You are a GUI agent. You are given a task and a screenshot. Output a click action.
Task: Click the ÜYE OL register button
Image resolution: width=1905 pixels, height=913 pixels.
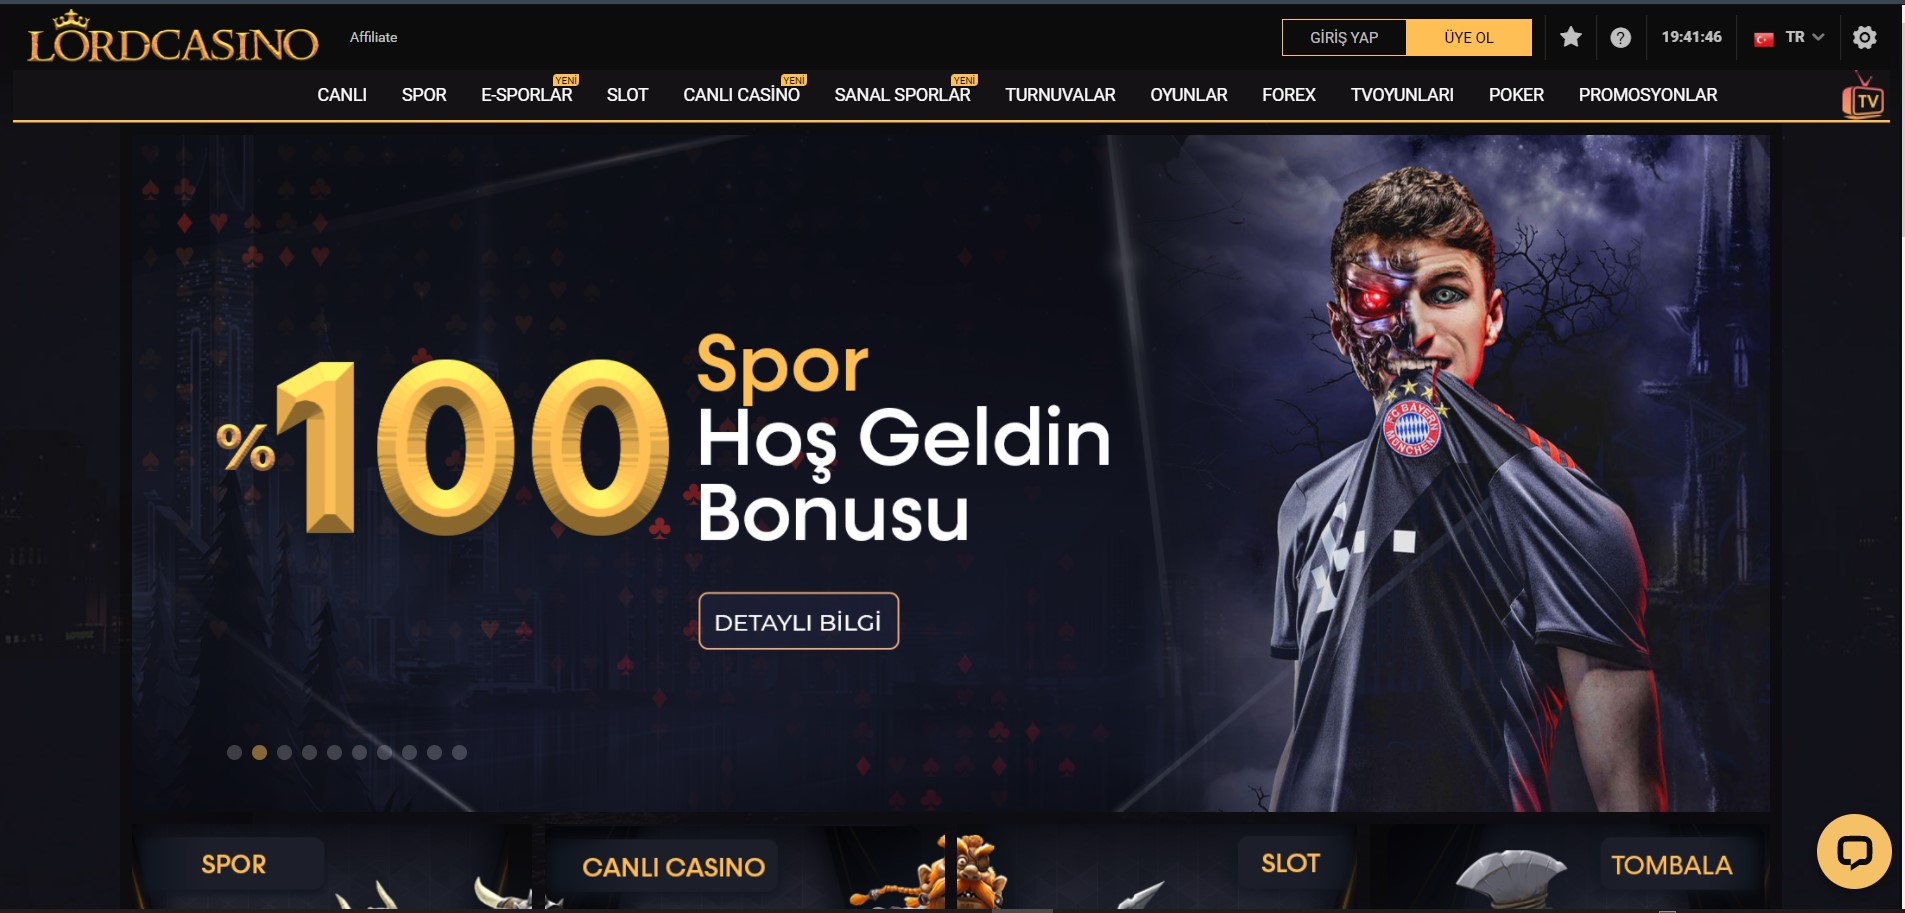pos(1468,37)
